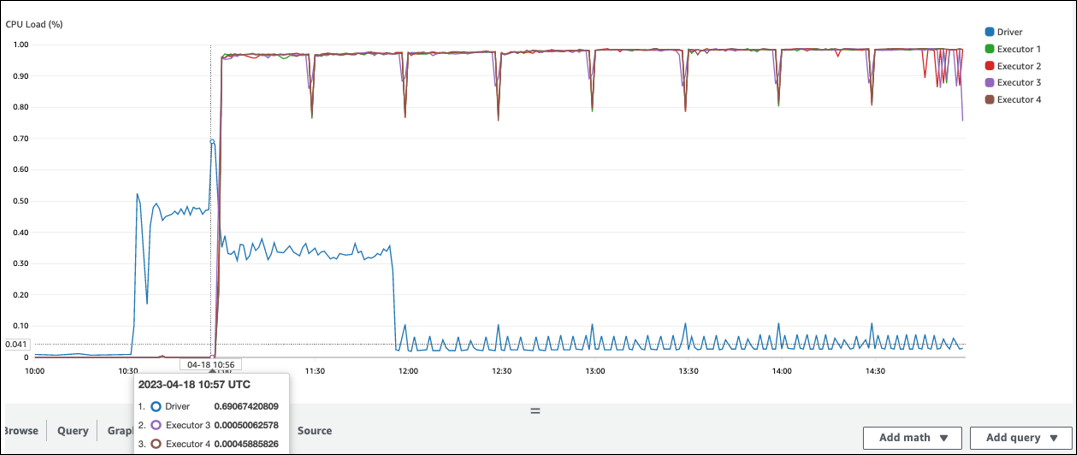Click the green Executor 1 legend icon
The width and height of the screenshot is (1077, 455).
(990, 49)
